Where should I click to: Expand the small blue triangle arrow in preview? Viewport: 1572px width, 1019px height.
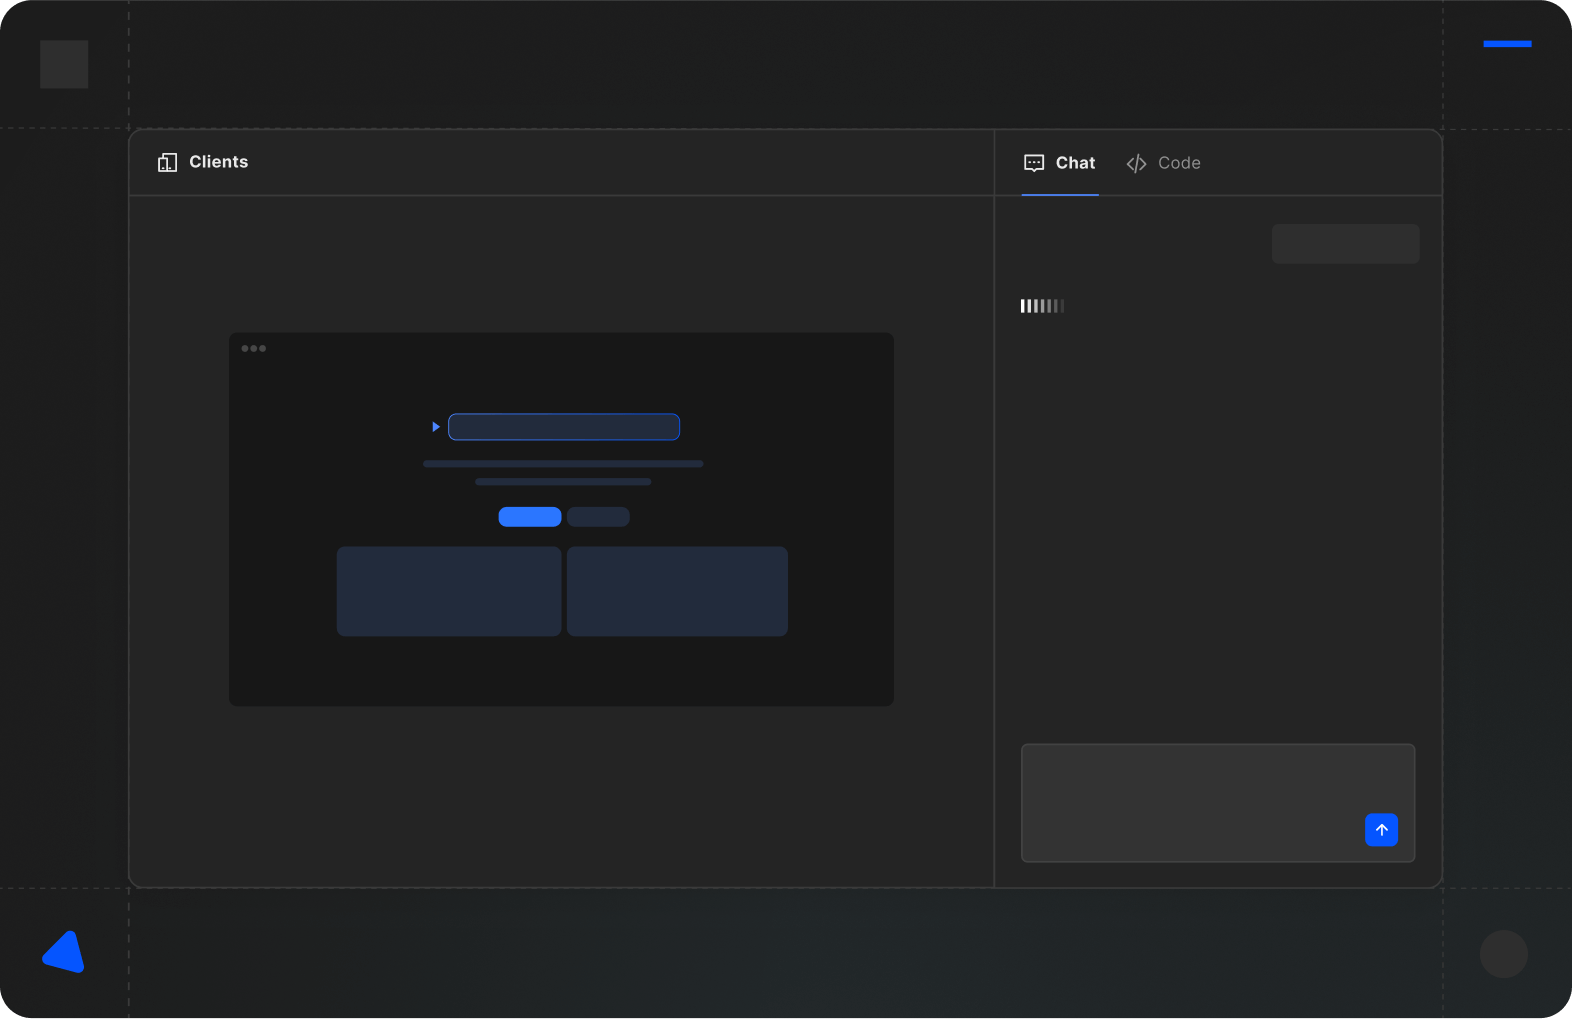(436, 427)
